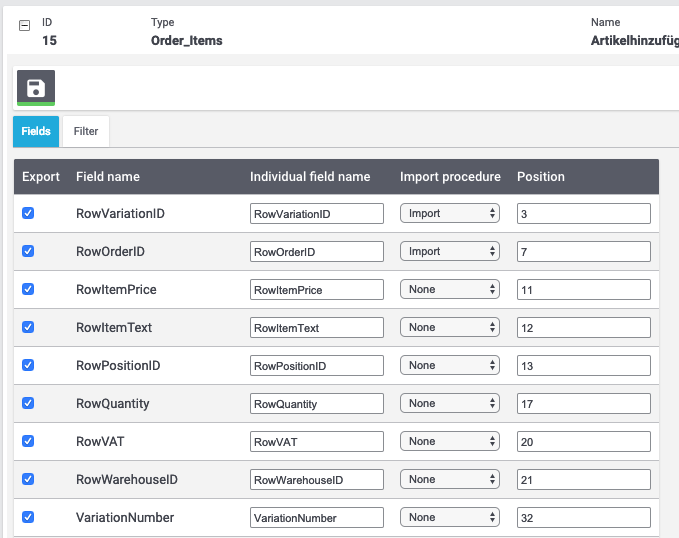Viewport: 679px width, 538px height.
Task: Click the save disk icon
Action: tap(36, 87)
